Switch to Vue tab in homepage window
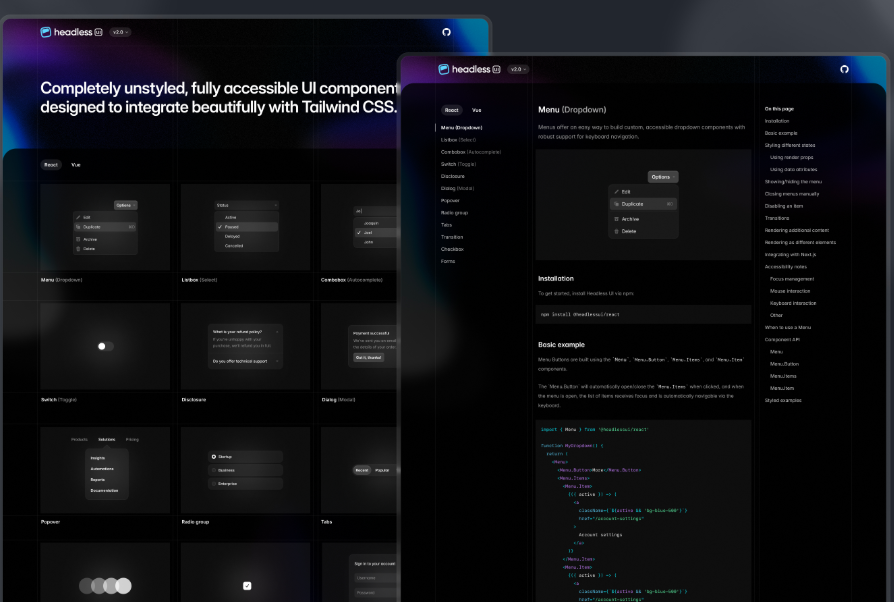 pos(76,165)
